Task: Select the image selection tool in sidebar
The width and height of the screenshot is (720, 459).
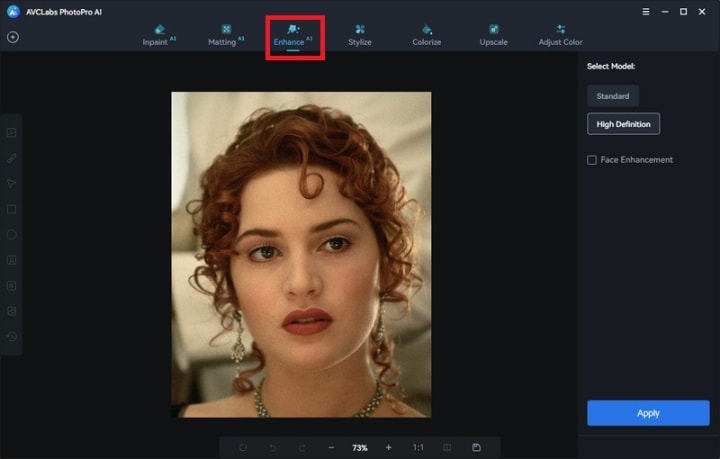Action: pyautogui.click(x=11, y=133)
